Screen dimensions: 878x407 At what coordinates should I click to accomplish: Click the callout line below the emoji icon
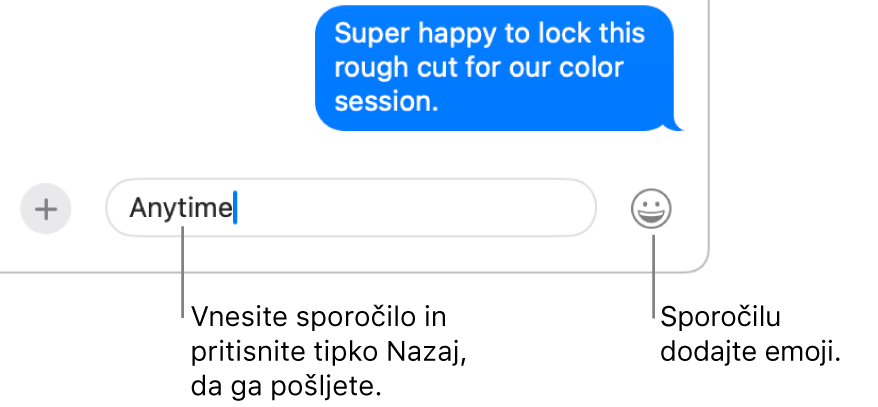pos(653,277)
